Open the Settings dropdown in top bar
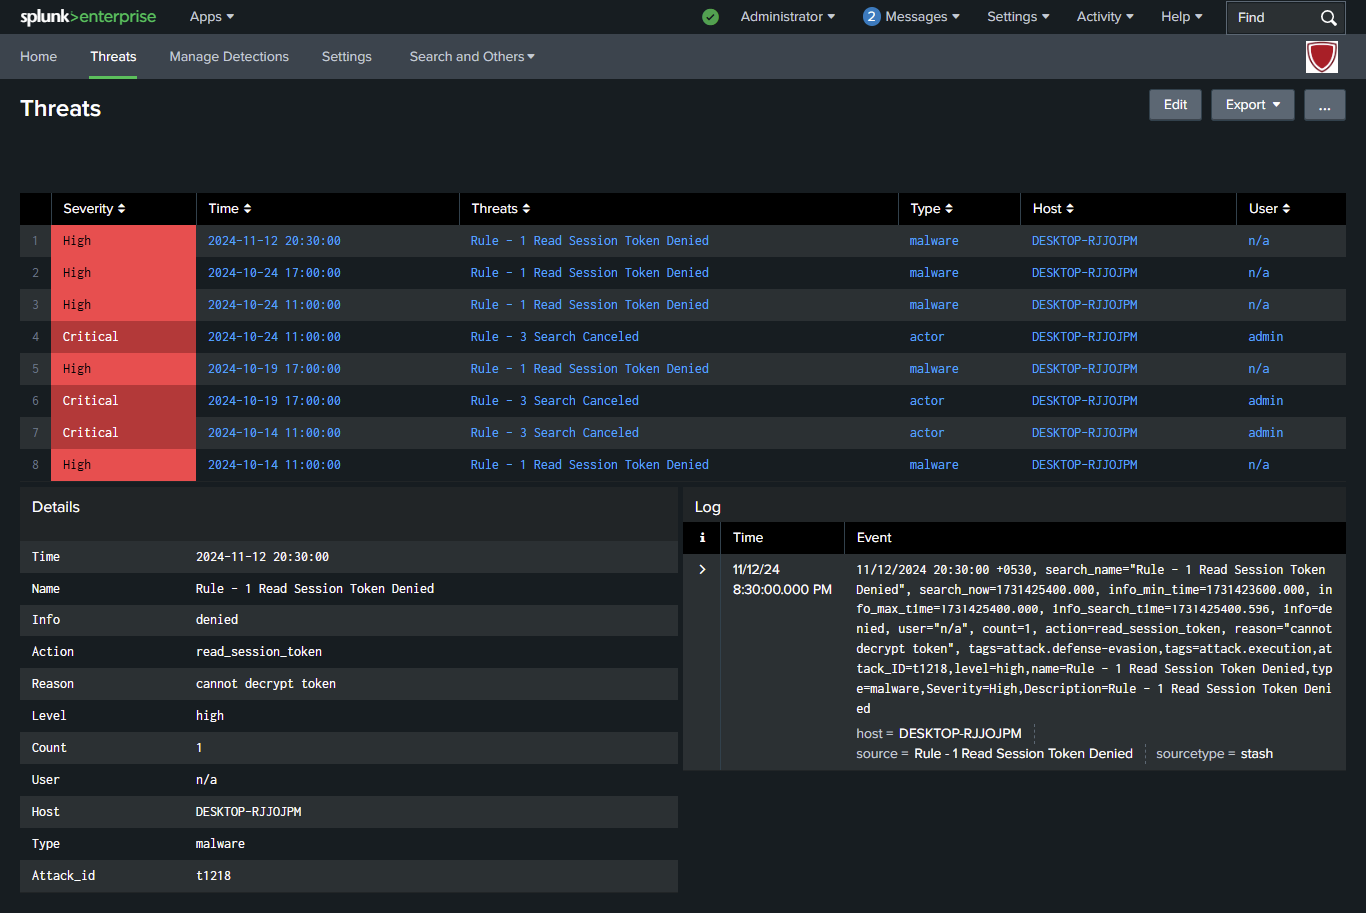1366x914 pixels. click(x=1018, y=17)
